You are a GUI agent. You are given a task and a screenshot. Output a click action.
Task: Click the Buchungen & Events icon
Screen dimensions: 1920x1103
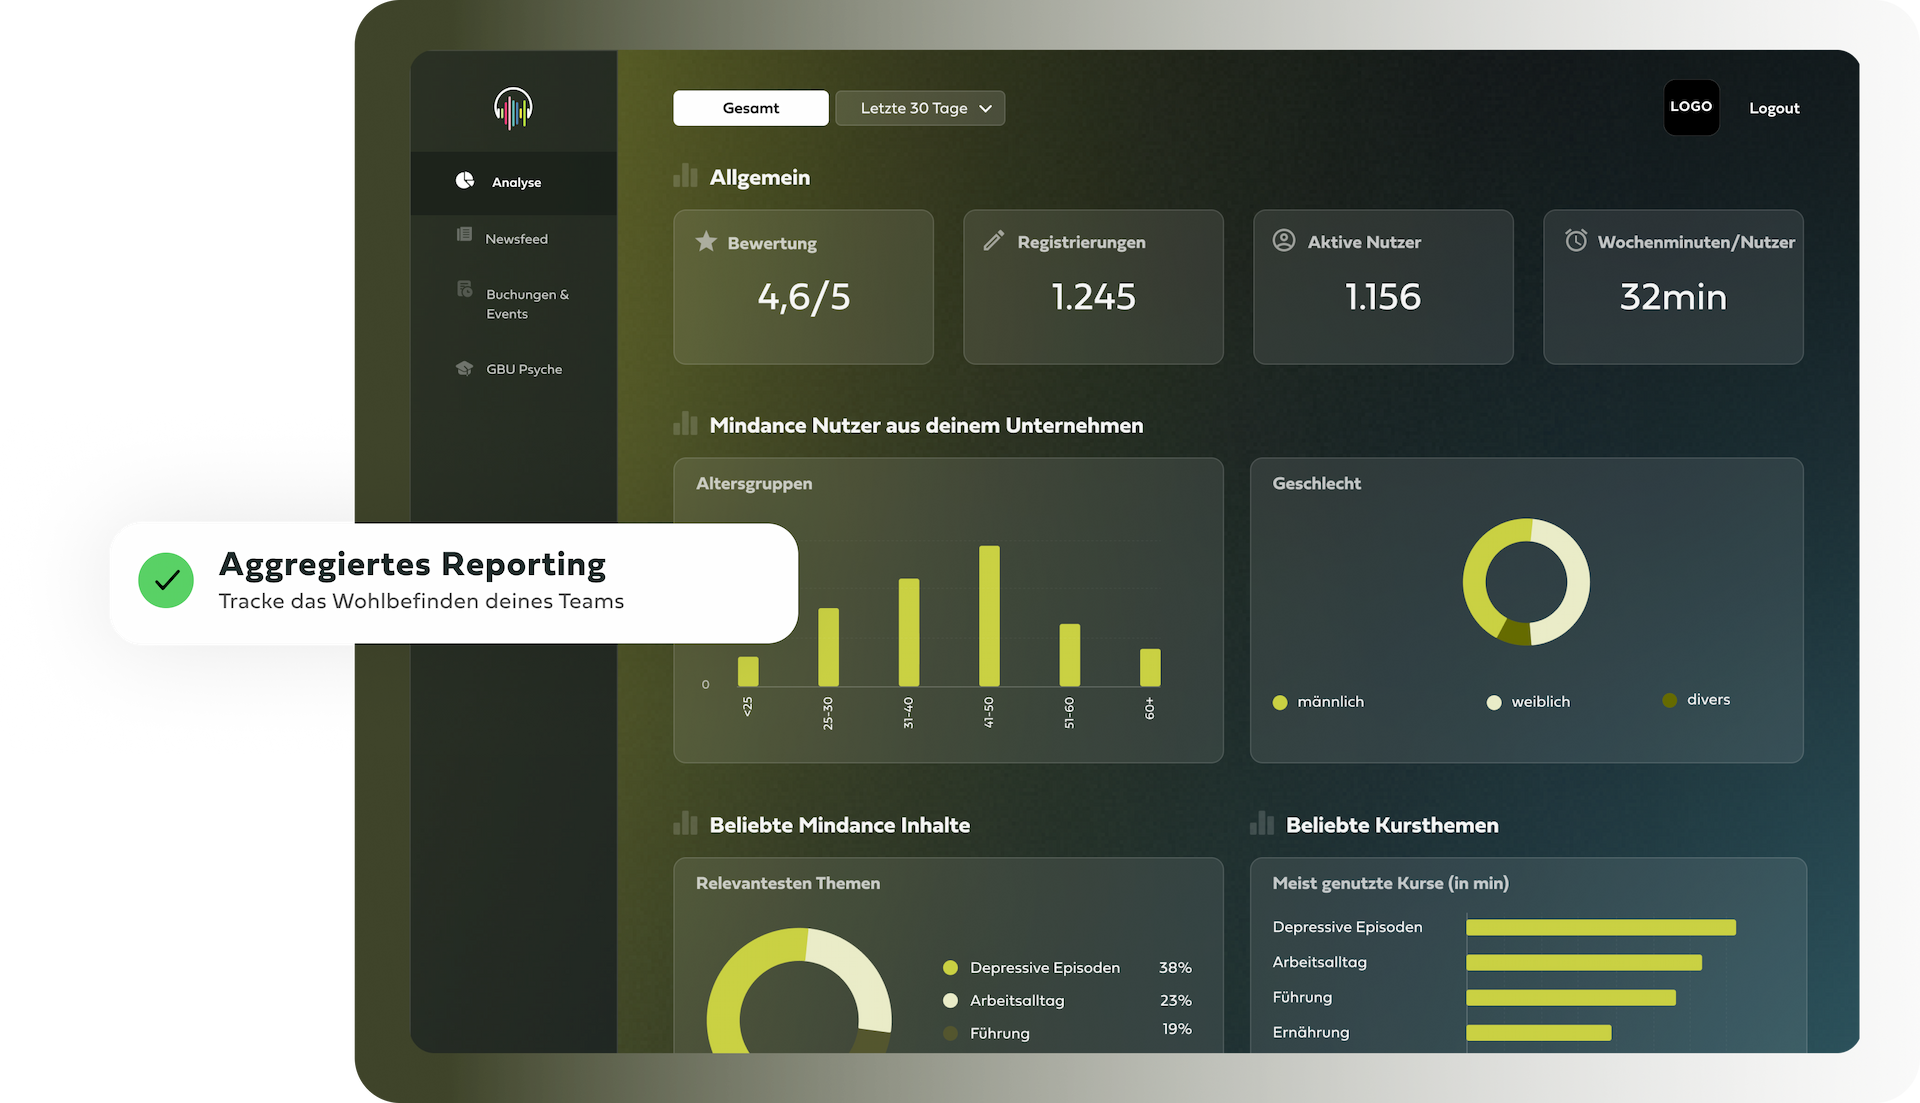tap(464, 289)
